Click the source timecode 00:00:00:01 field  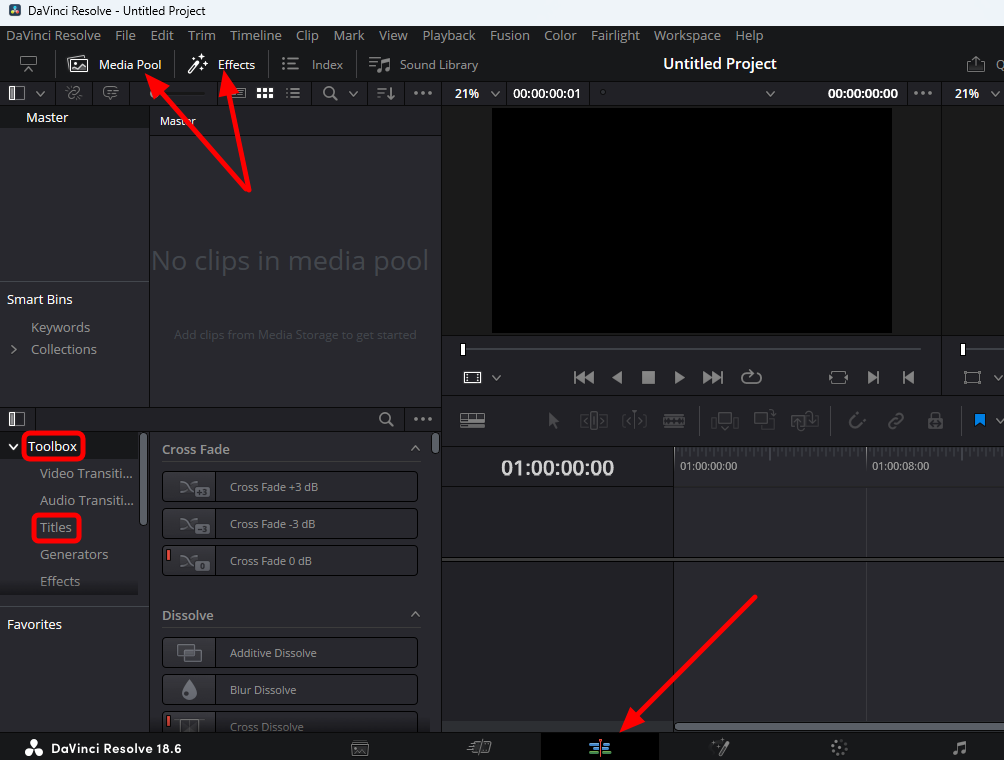(x=546, y=93)
